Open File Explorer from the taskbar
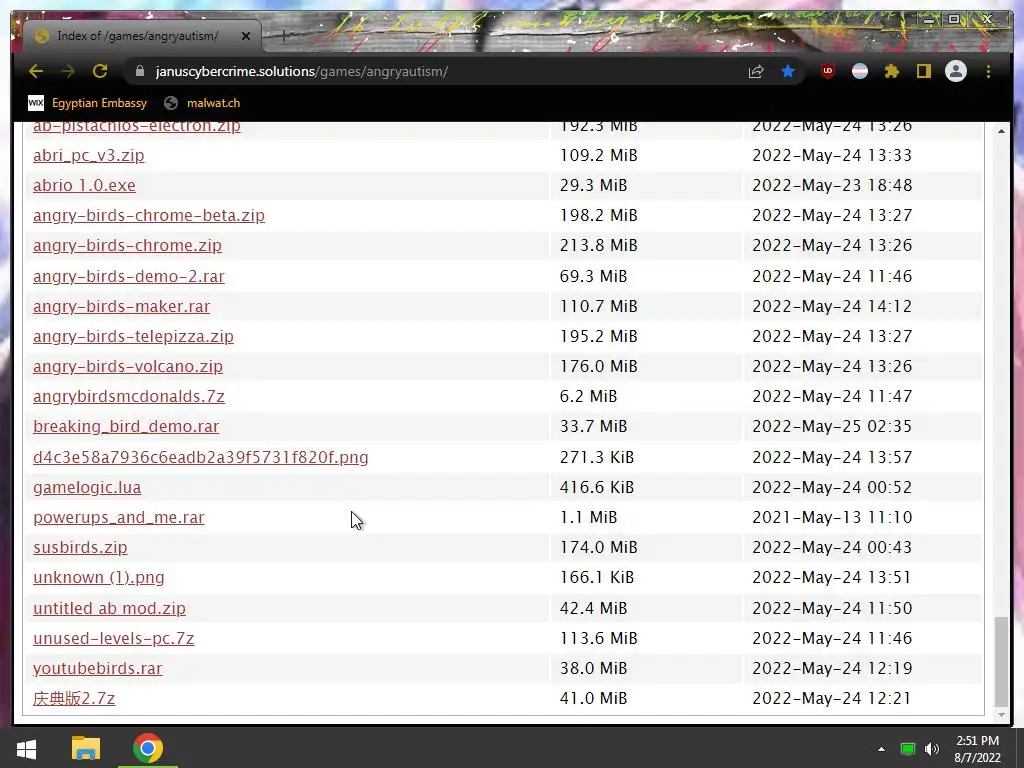1024x768 pixels. click(86, 748)
